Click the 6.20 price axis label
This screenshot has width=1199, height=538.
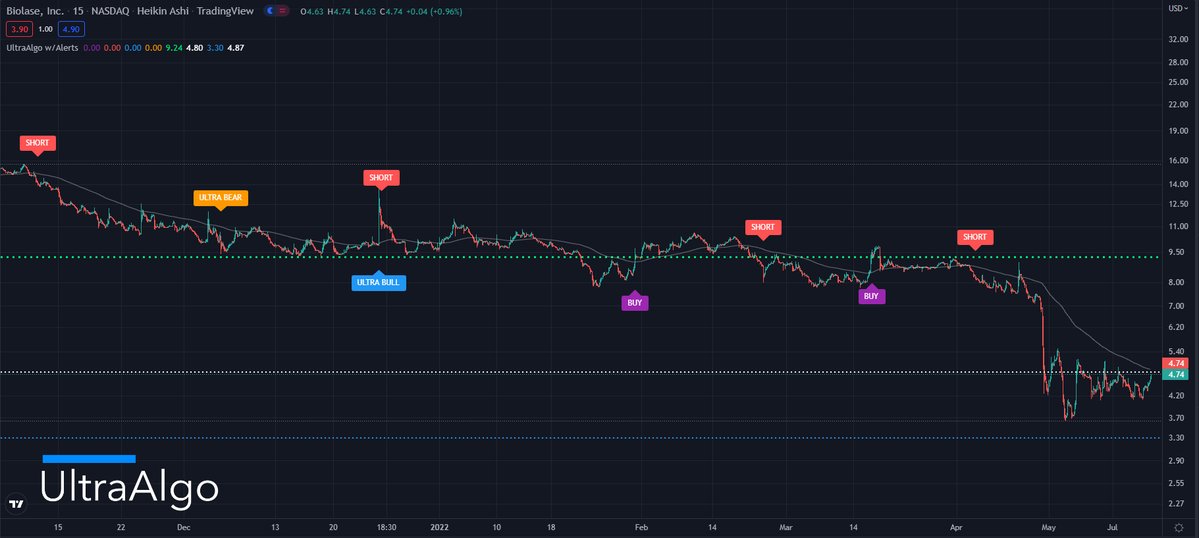(1177, 327)
